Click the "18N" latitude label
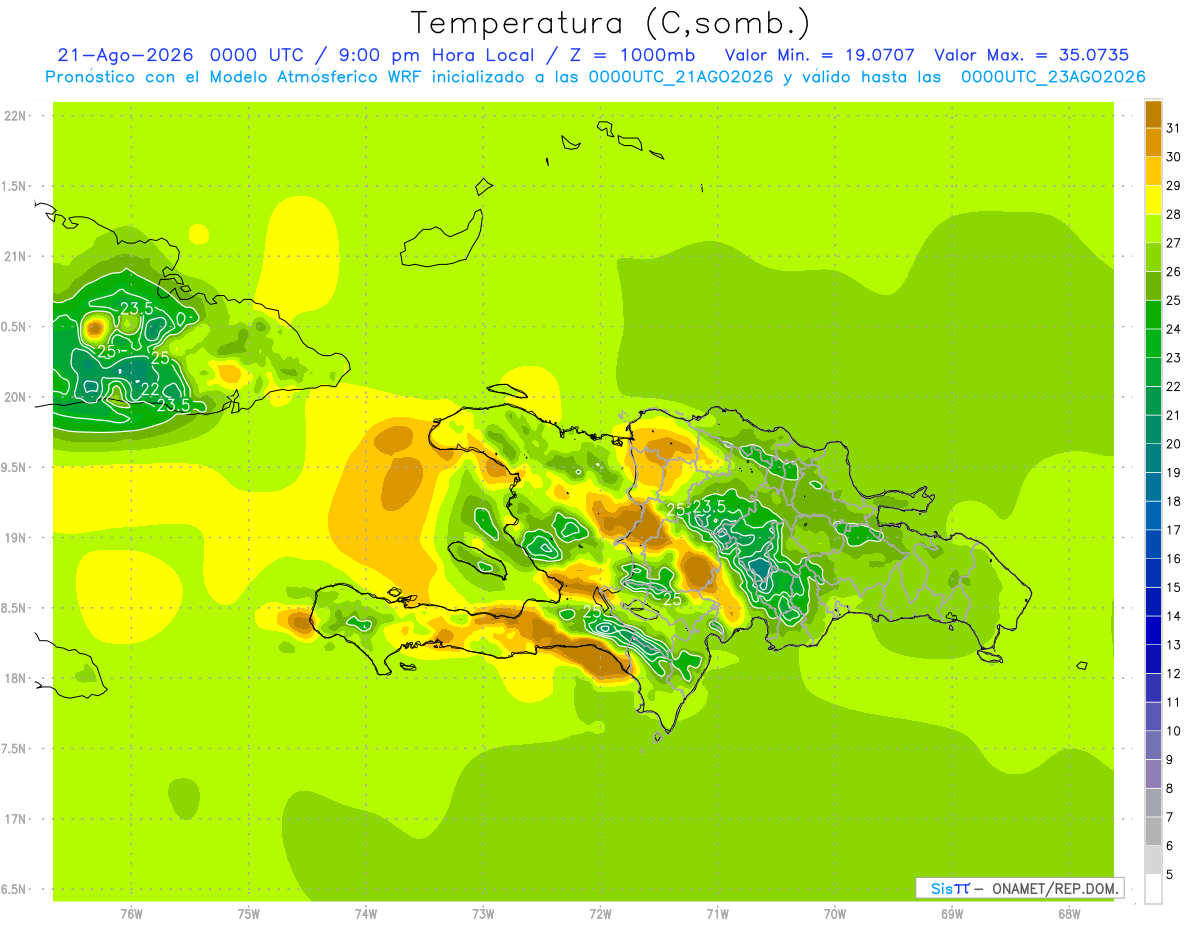The image size is (1200, 927). [x=16, y=678]
